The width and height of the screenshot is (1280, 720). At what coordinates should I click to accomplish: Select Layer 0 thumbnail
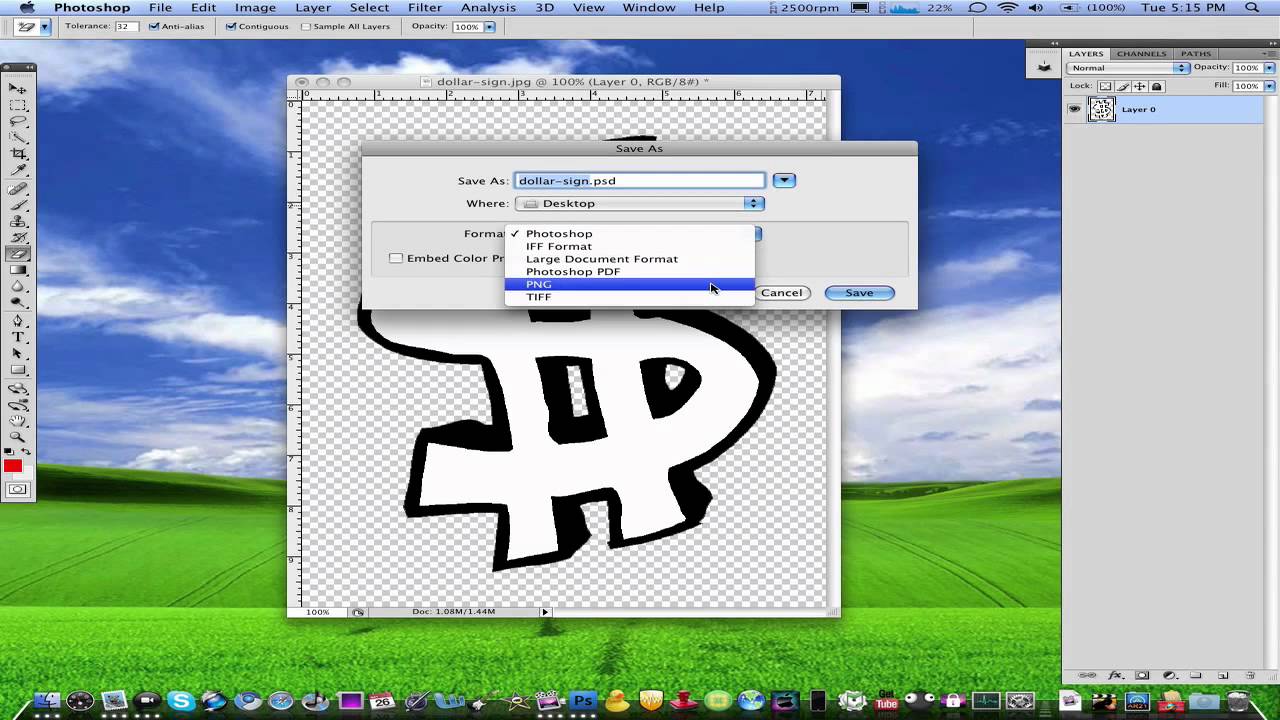click(x=1101, y=110)
